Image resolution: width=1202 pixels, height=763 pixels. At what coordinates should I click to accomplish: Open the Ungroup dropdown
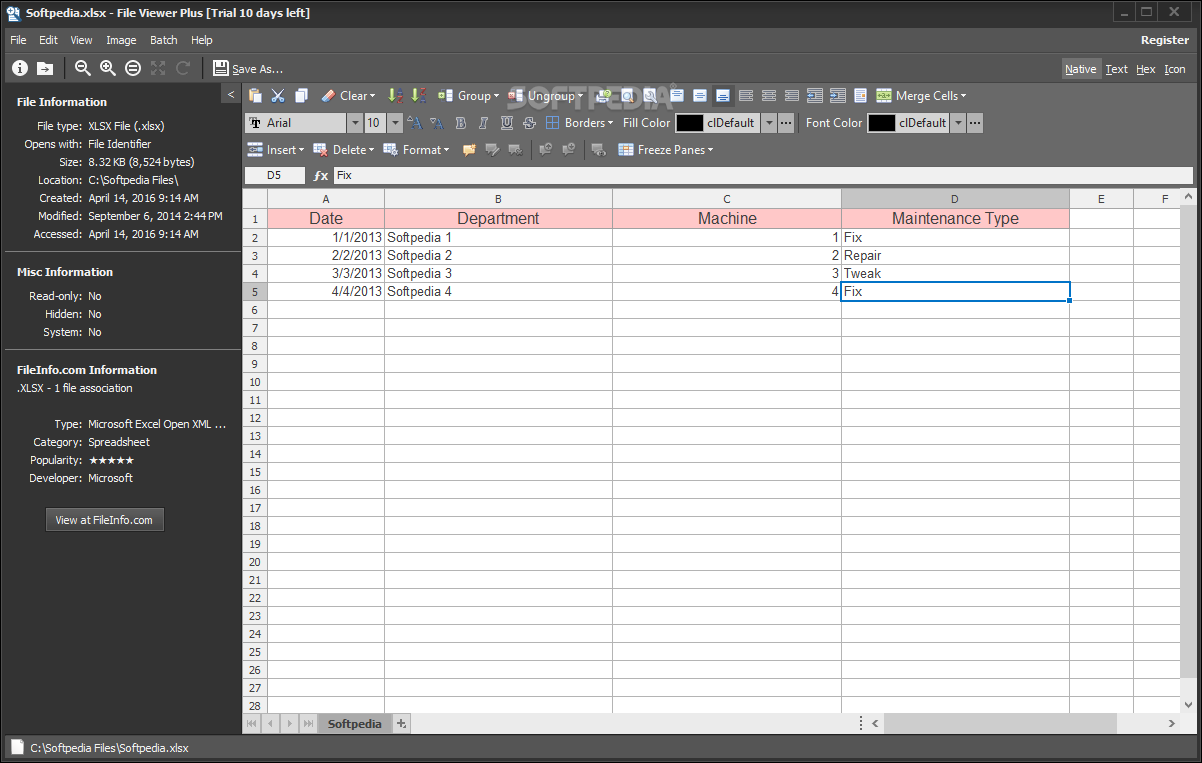(548, 96)
